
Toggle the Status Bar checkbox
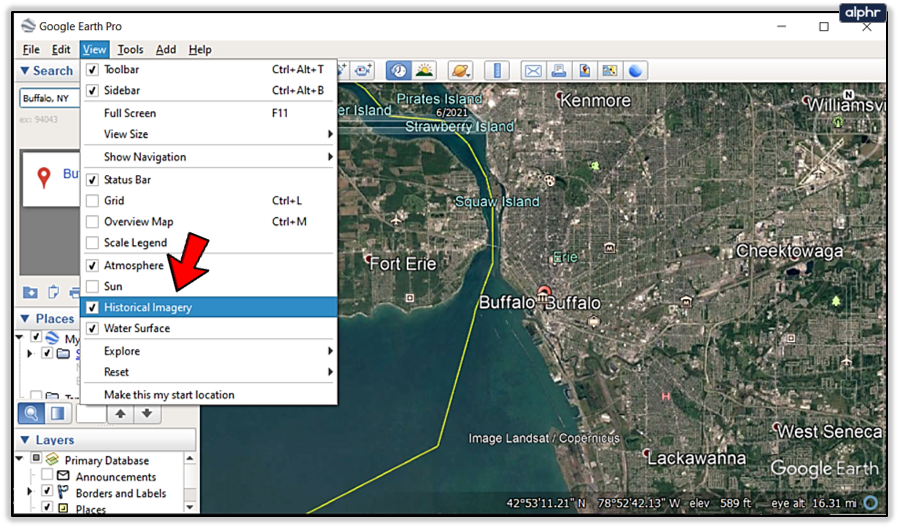tap(92, 180)
